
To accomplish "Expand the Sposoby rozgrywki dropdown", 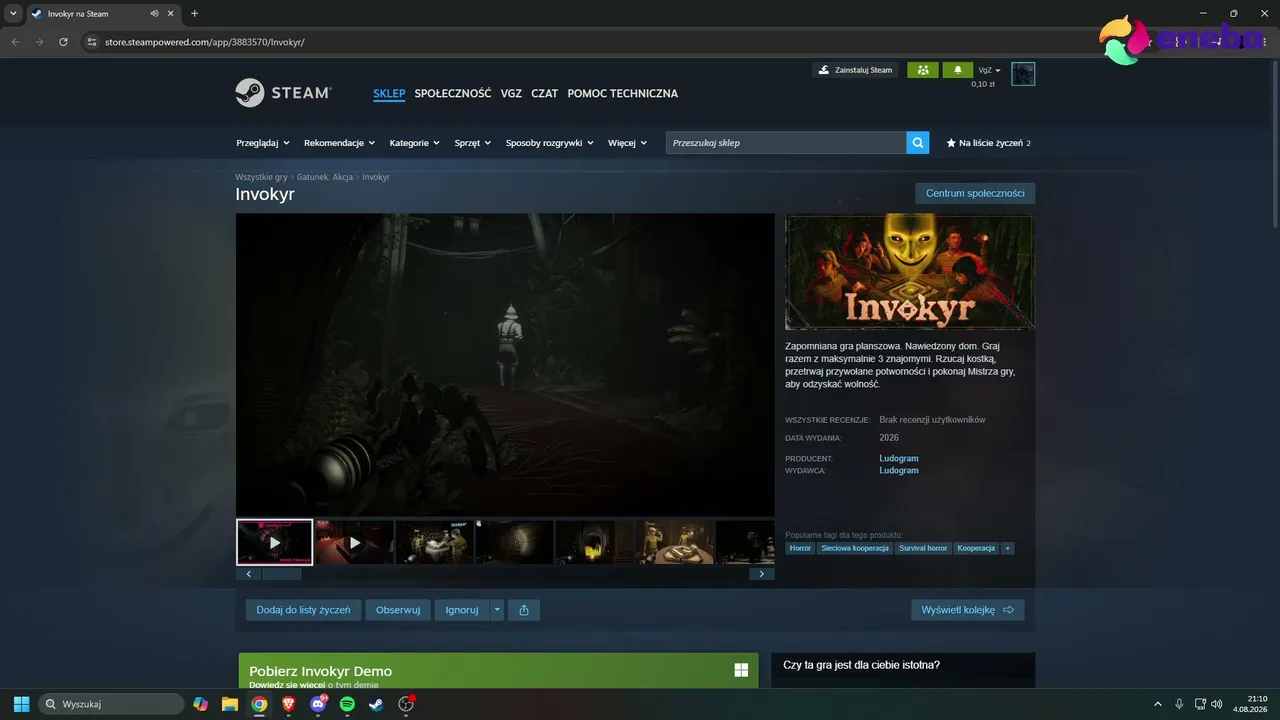I will [x=550, y=143].
